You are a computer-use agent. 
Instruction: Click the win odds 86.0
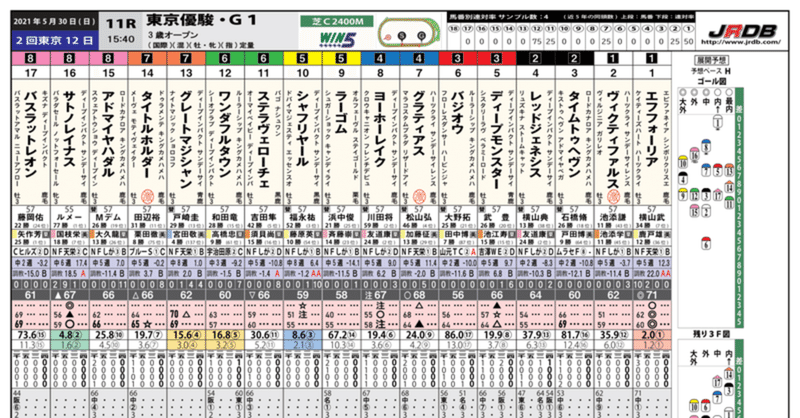click(453, 335)
